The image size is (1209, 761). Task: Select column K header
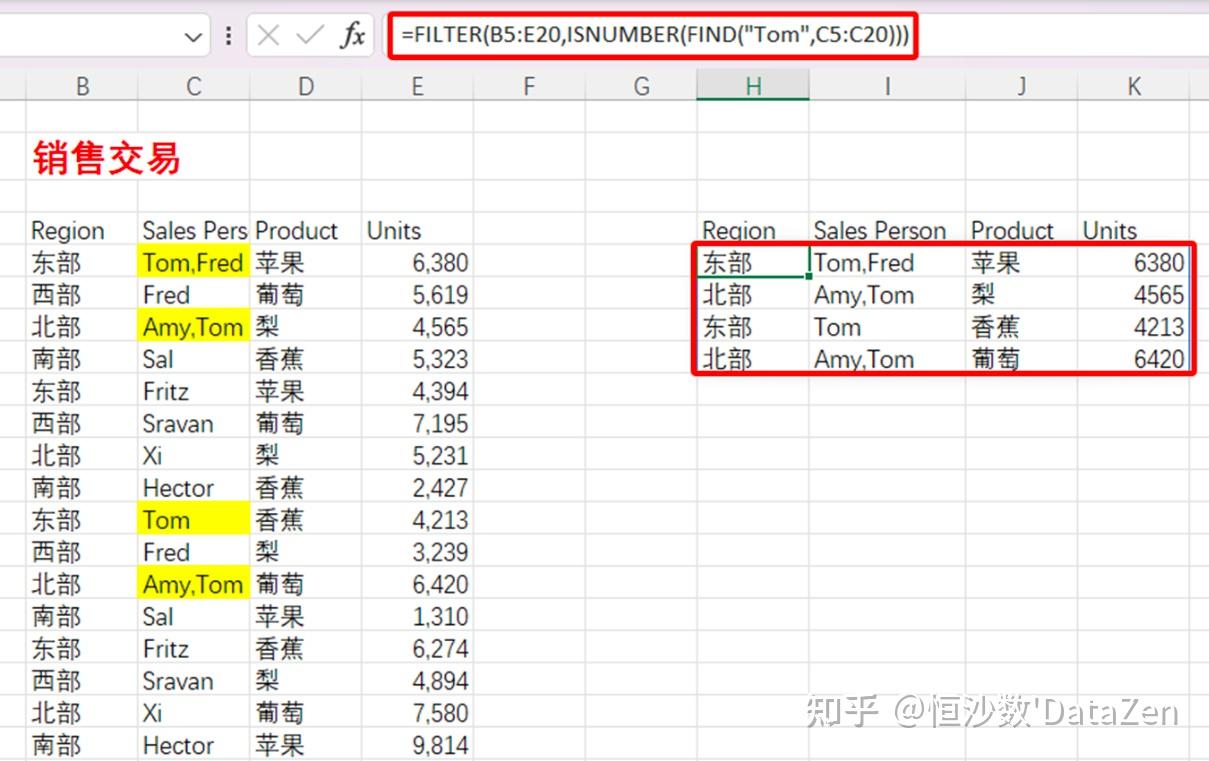(x=1133, y=87)
